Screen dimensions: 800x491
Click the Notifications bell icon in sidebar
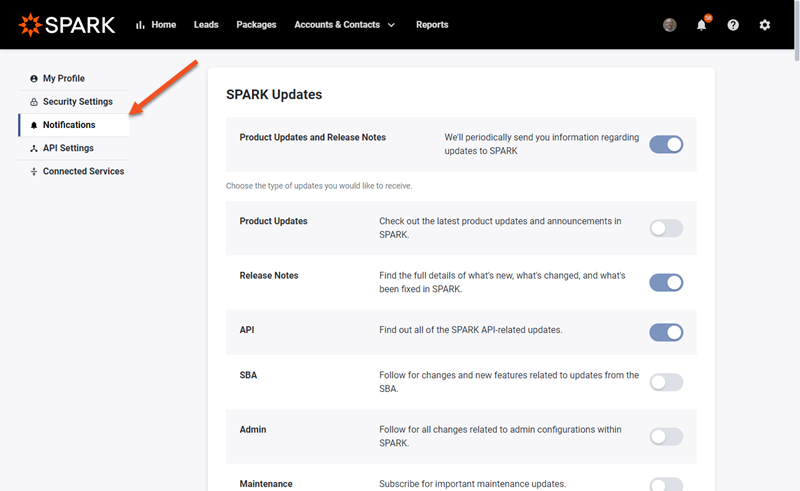34,125
